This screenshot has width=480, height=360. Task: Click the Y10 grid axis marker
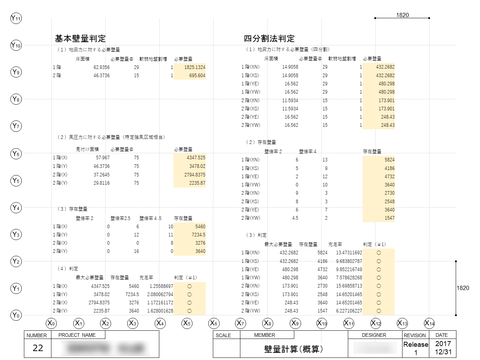[16, 45]
